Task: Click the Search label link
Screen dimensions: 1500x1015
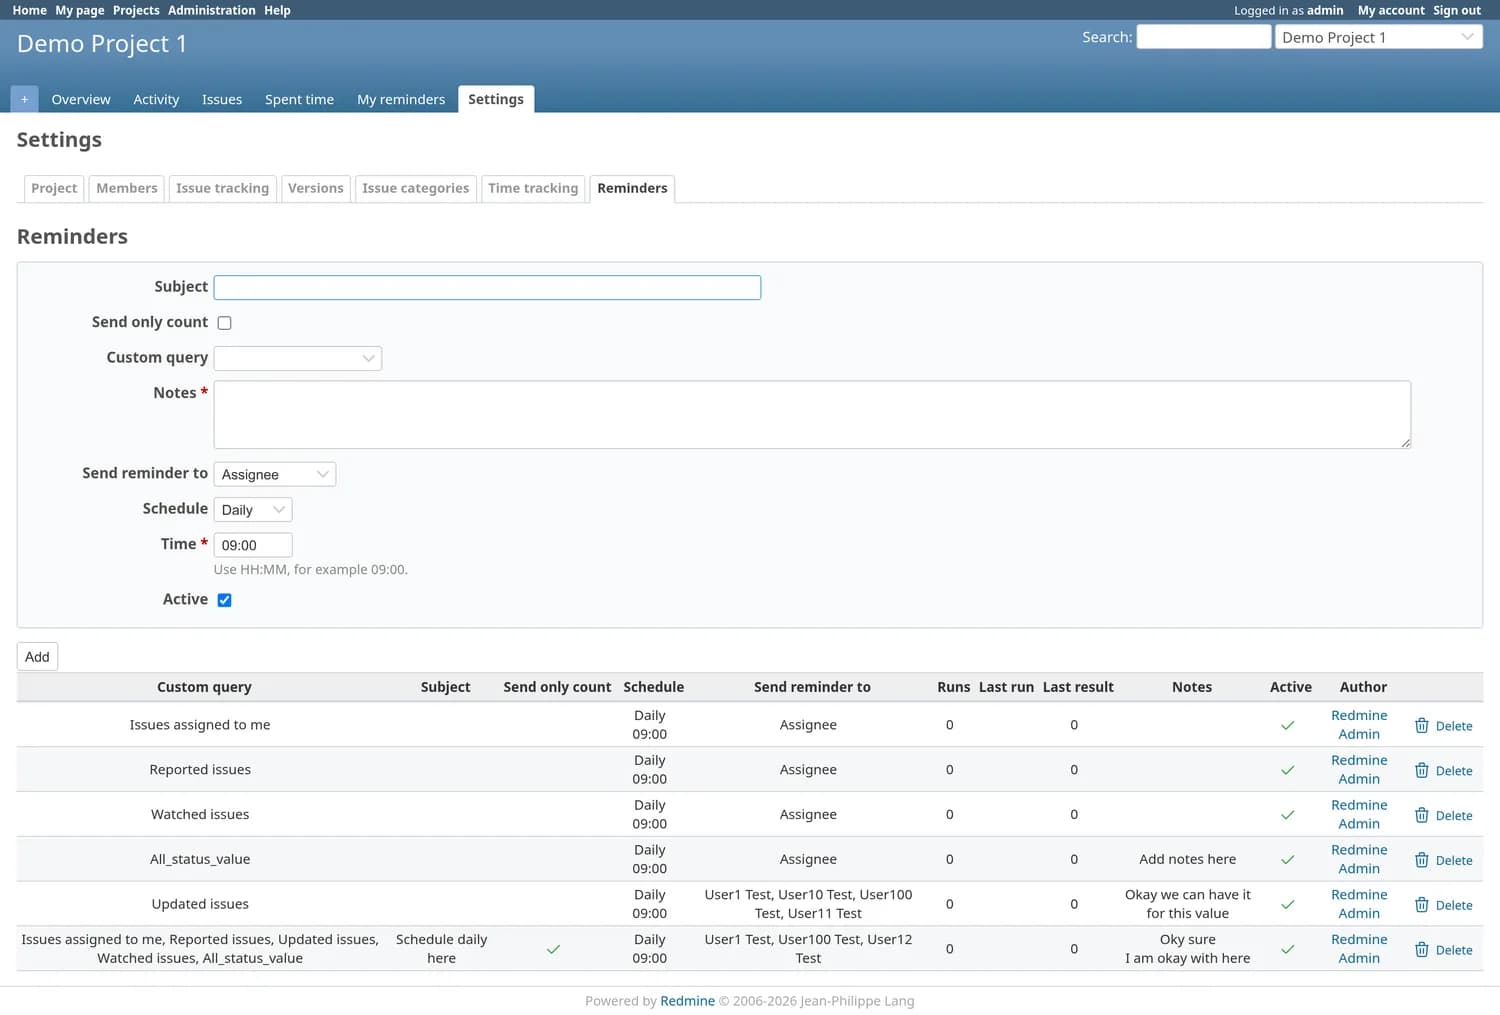Action: (1106, 37)
